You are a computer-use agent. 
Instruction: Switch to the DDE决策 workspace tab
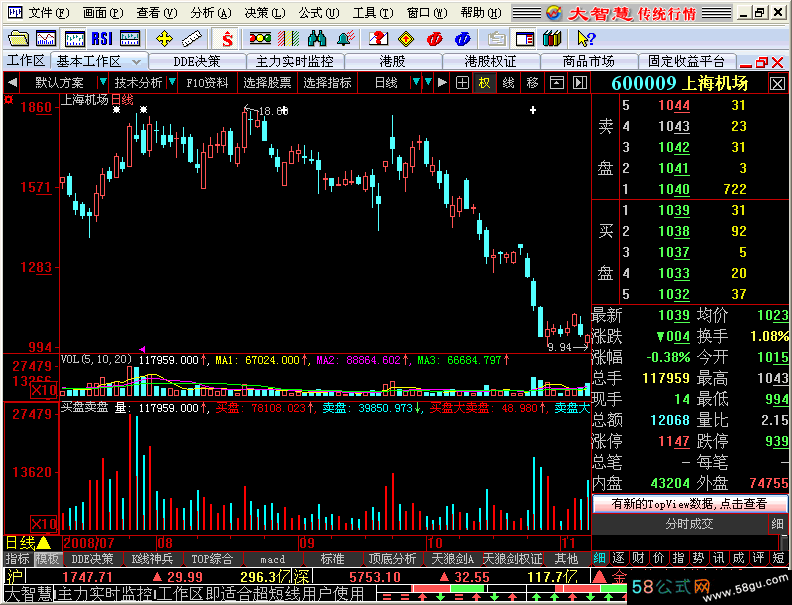point(197,62)
